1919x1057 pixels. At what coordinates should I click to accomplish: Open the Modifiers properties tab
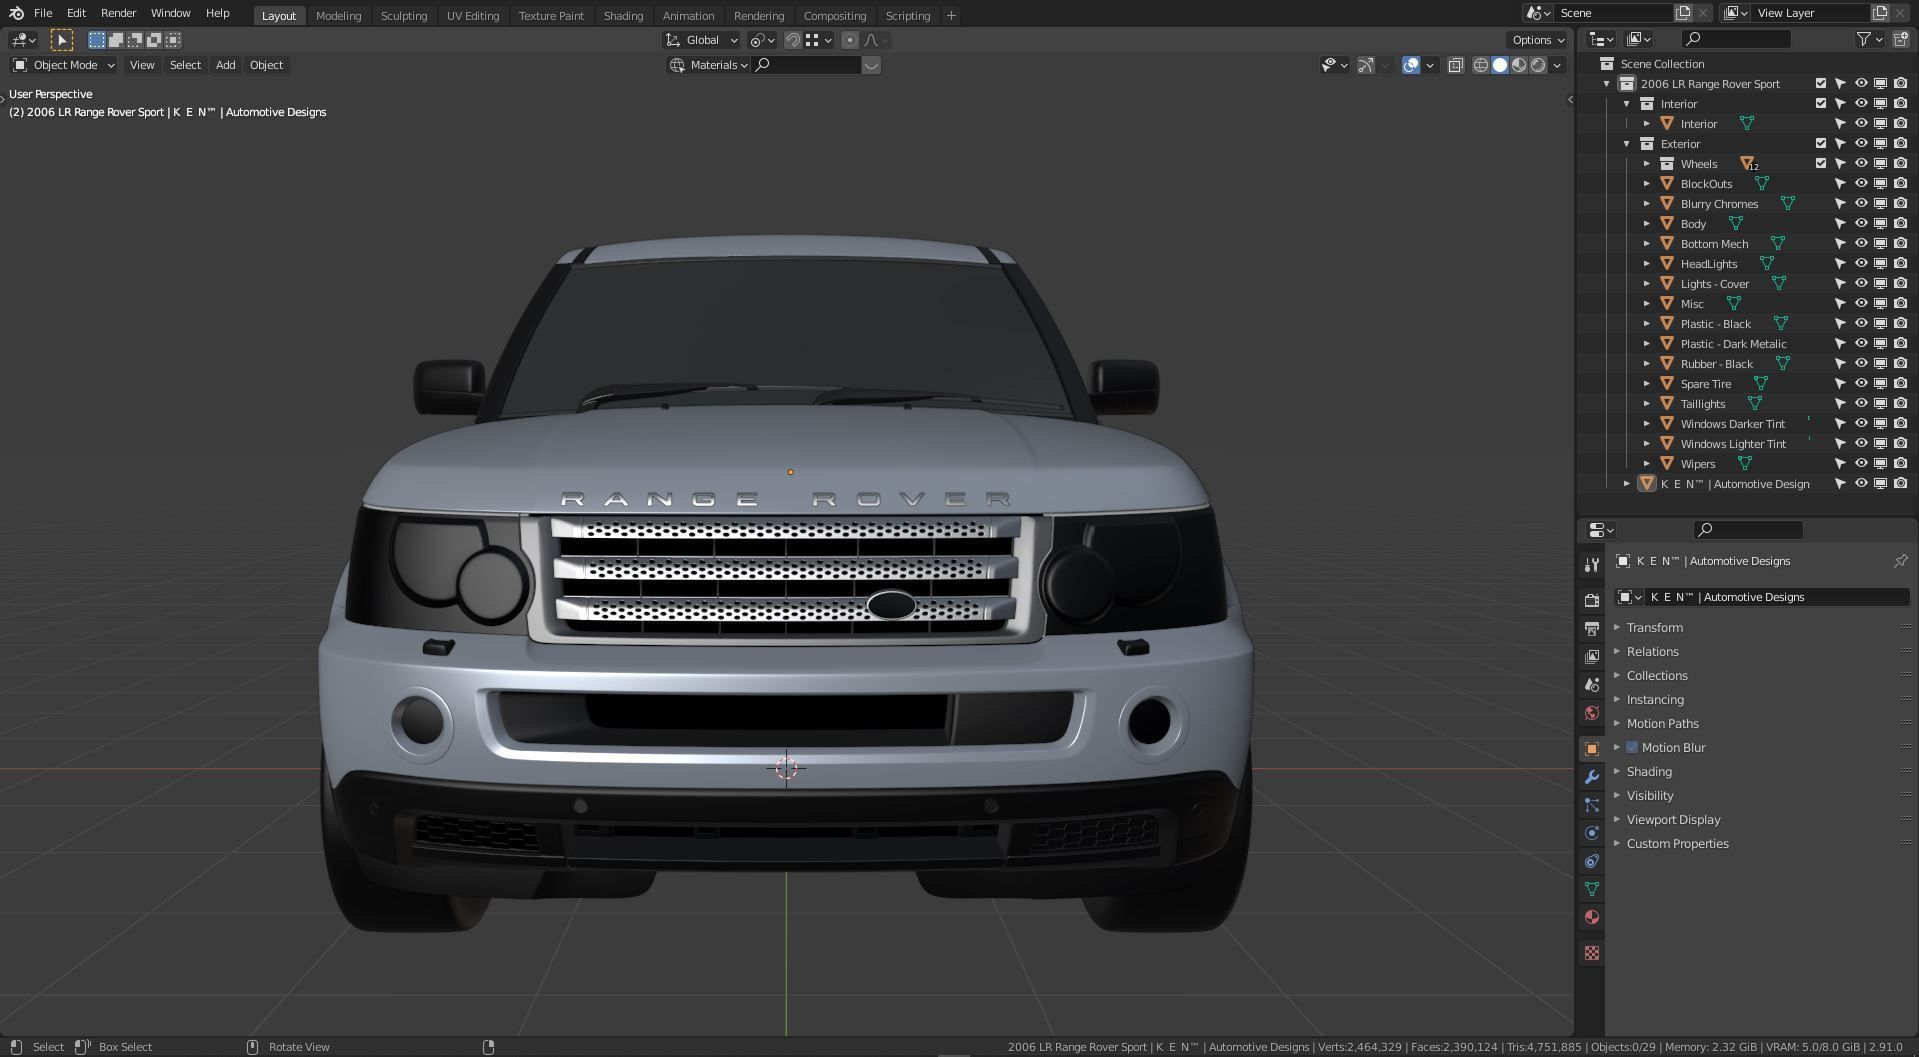(x=1592, y=777)
